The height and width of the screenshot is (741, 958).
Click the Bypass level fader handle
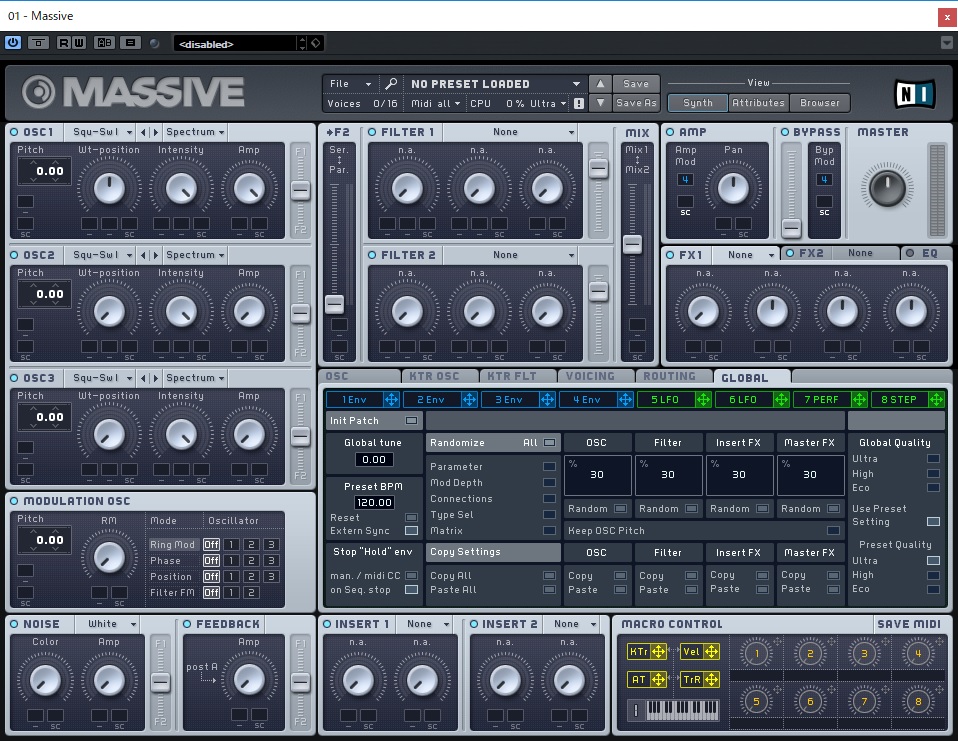coord(791,228)
